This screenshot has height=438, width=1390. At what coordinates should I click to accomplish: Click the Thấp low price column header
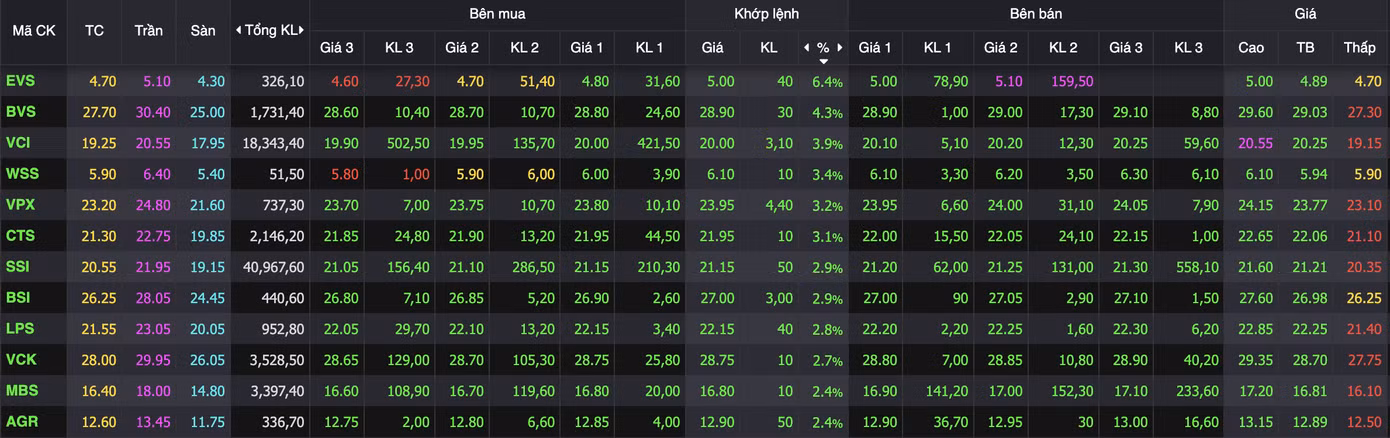pos(1360,47)
